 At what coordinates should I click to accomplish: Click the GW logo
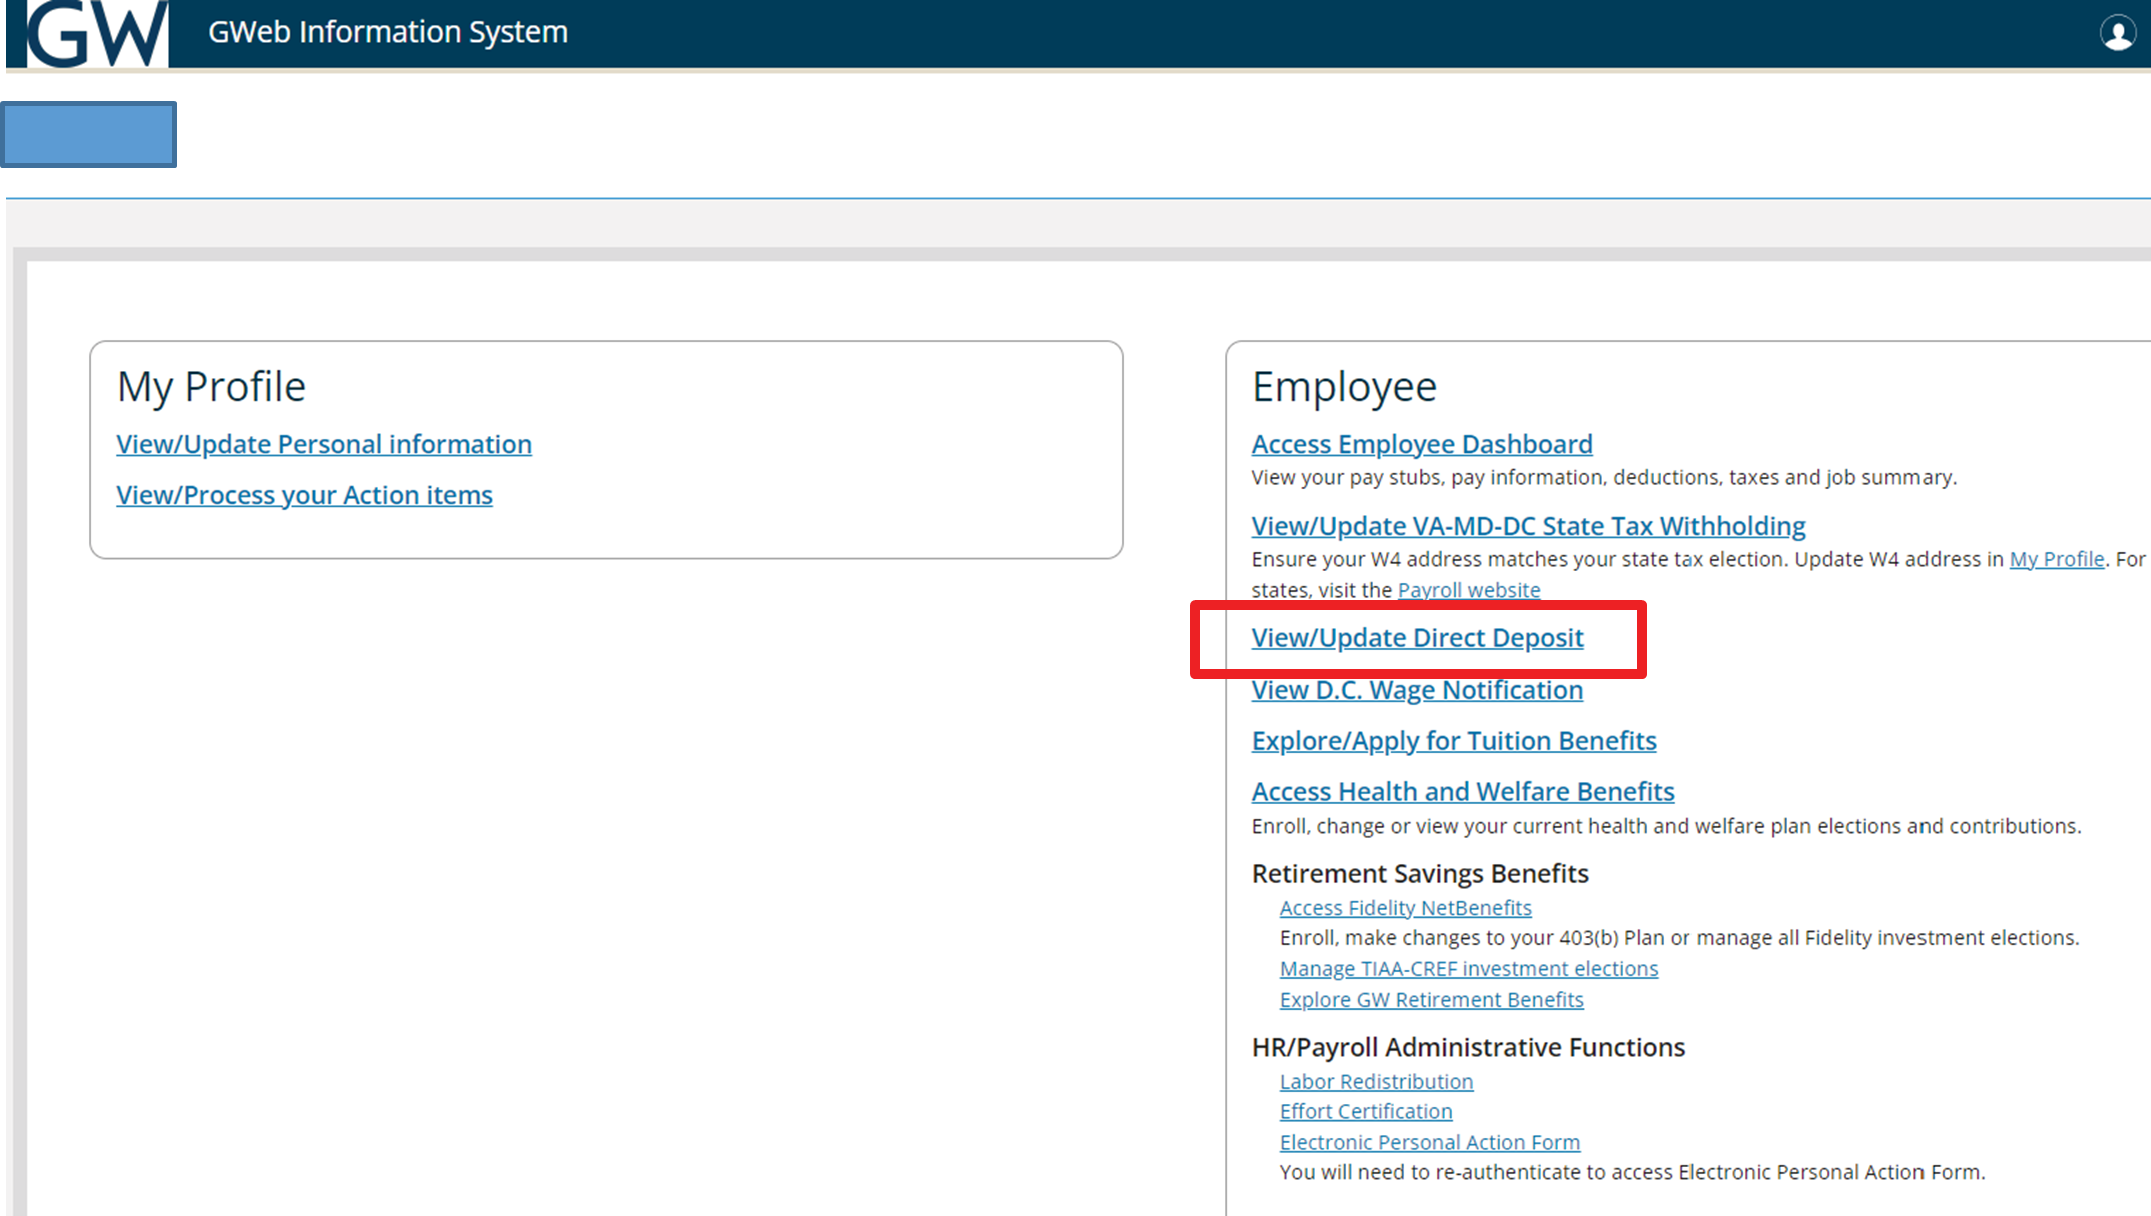[x=97, y=33]
